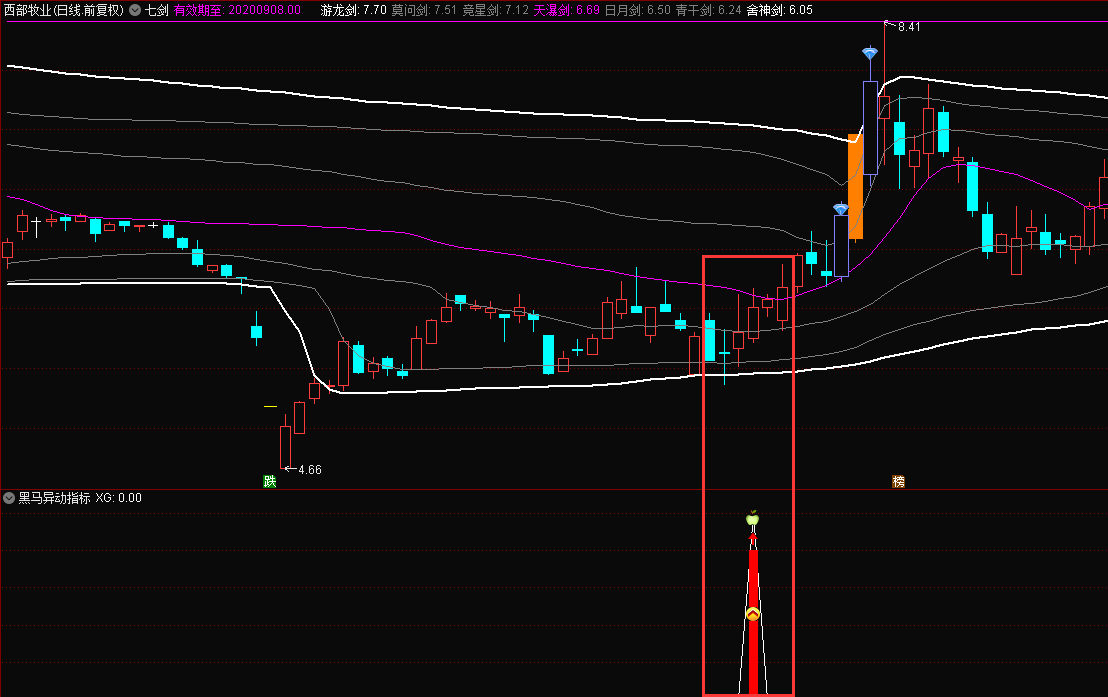
Task: Click the 8.41 high price label
Action: (909, 27)
